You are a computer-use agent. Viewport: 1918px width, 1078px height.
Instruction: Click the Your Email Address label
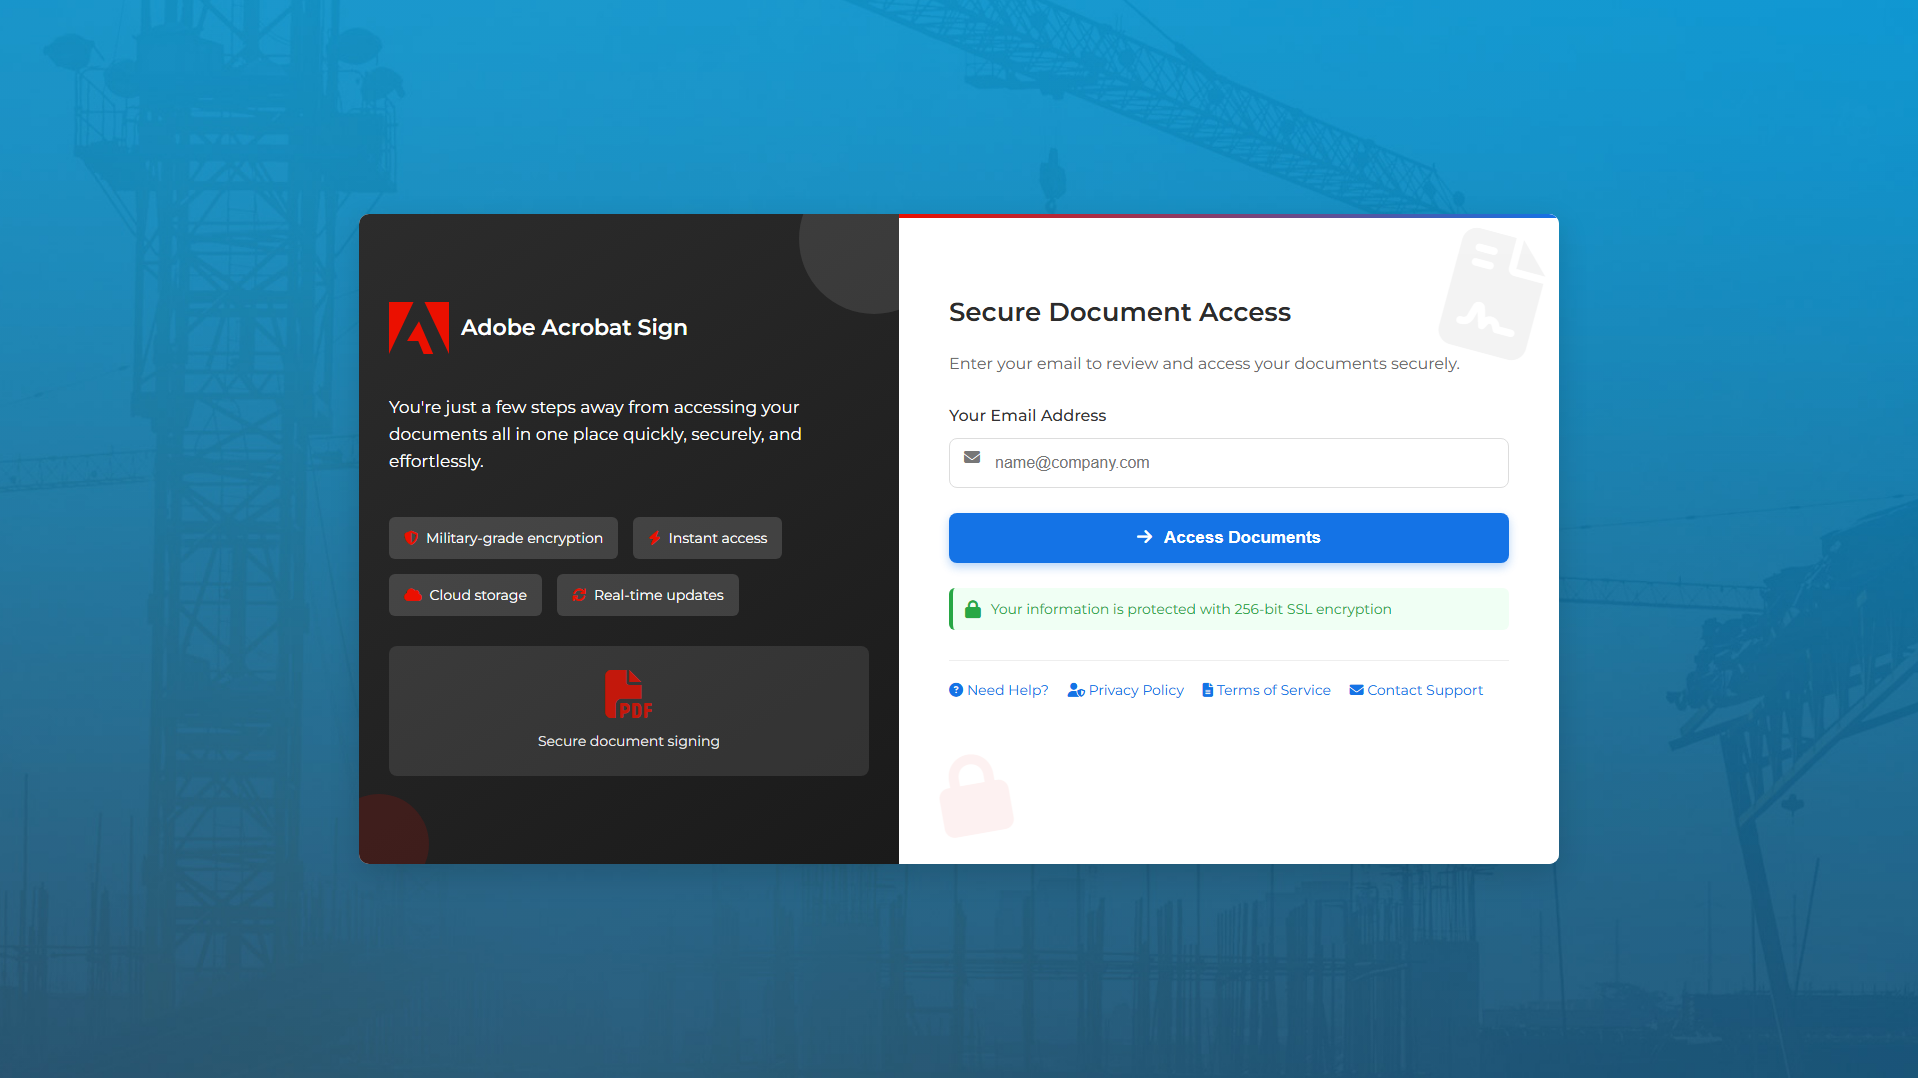1027,415
